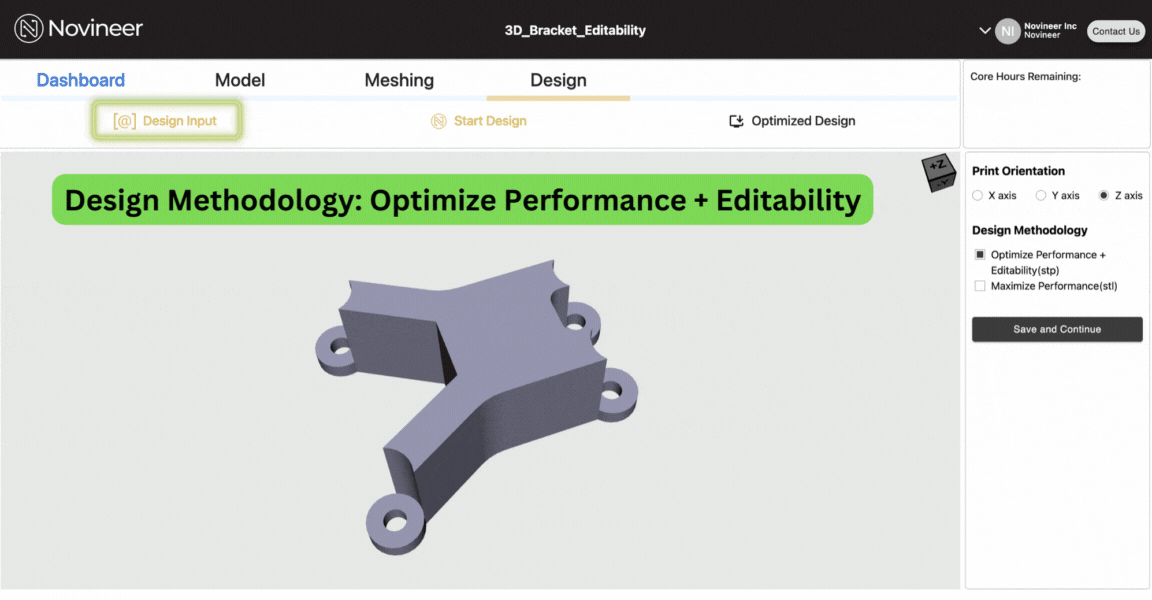Click the Contact Us button
The image size is (1152, 600).
pos(1115,31)
